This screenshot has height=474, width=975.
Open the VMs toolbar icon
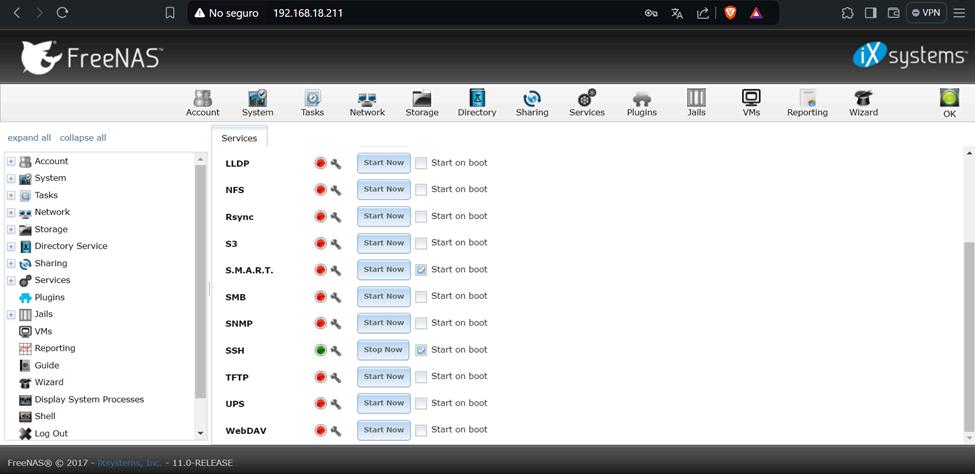pyautogui.click(x=751, y=103)
